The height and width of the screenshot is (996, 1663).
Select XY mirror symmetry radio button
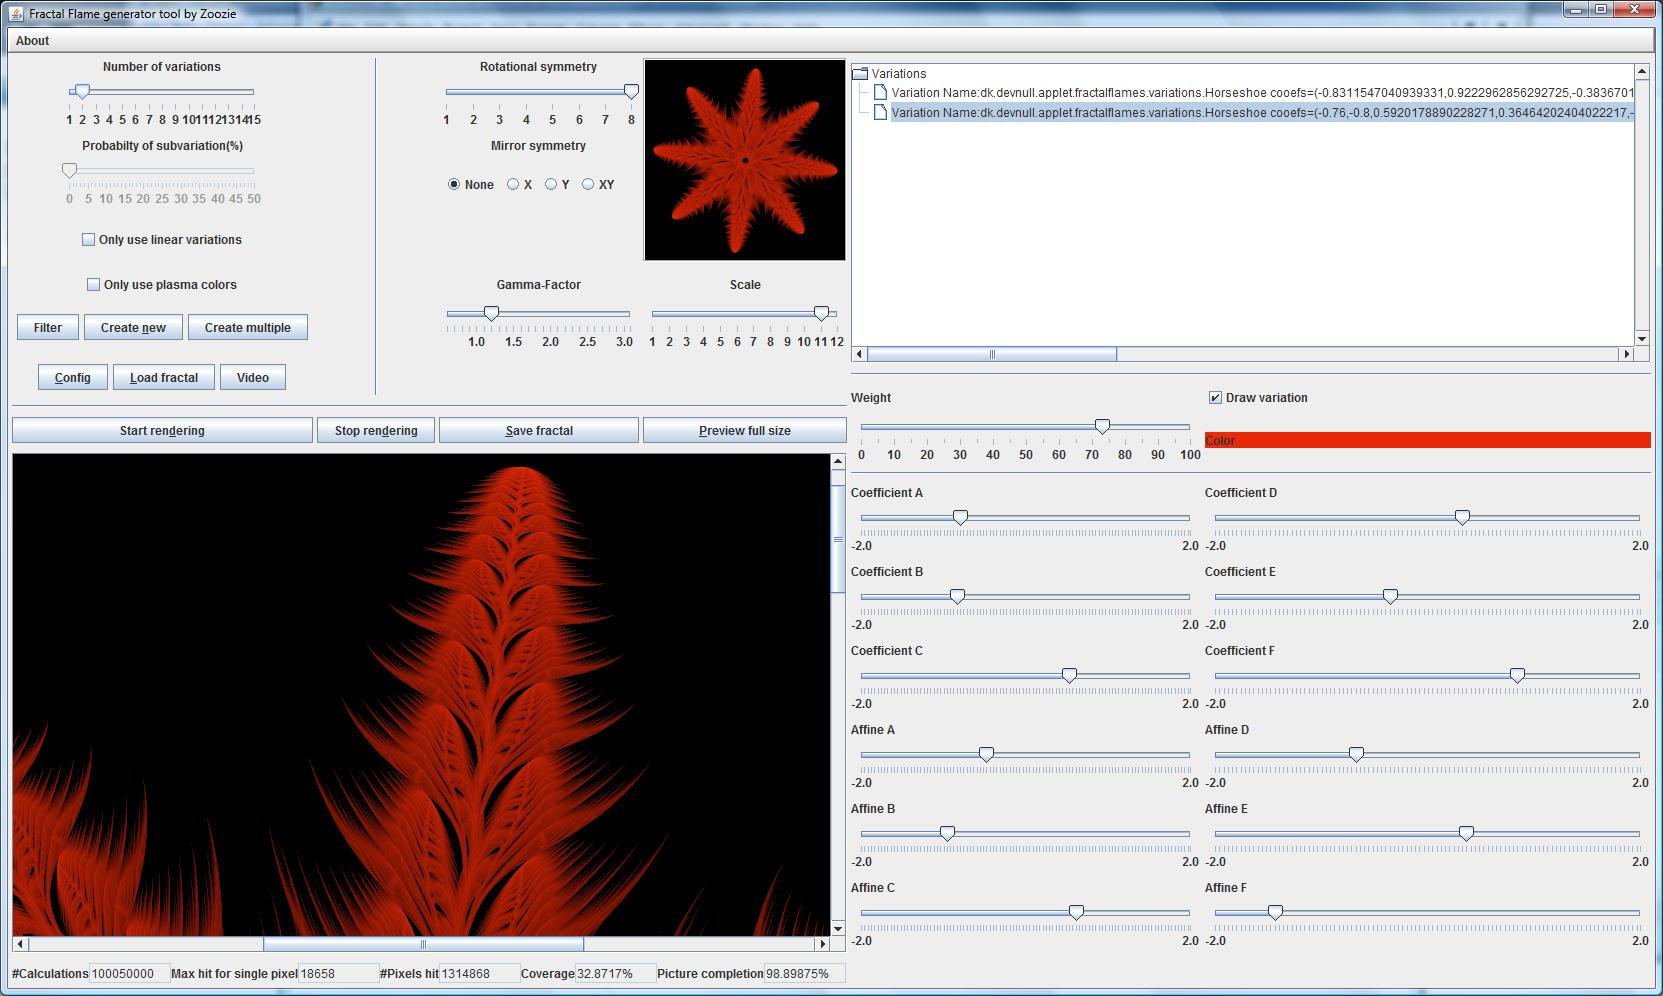point(588,185)
